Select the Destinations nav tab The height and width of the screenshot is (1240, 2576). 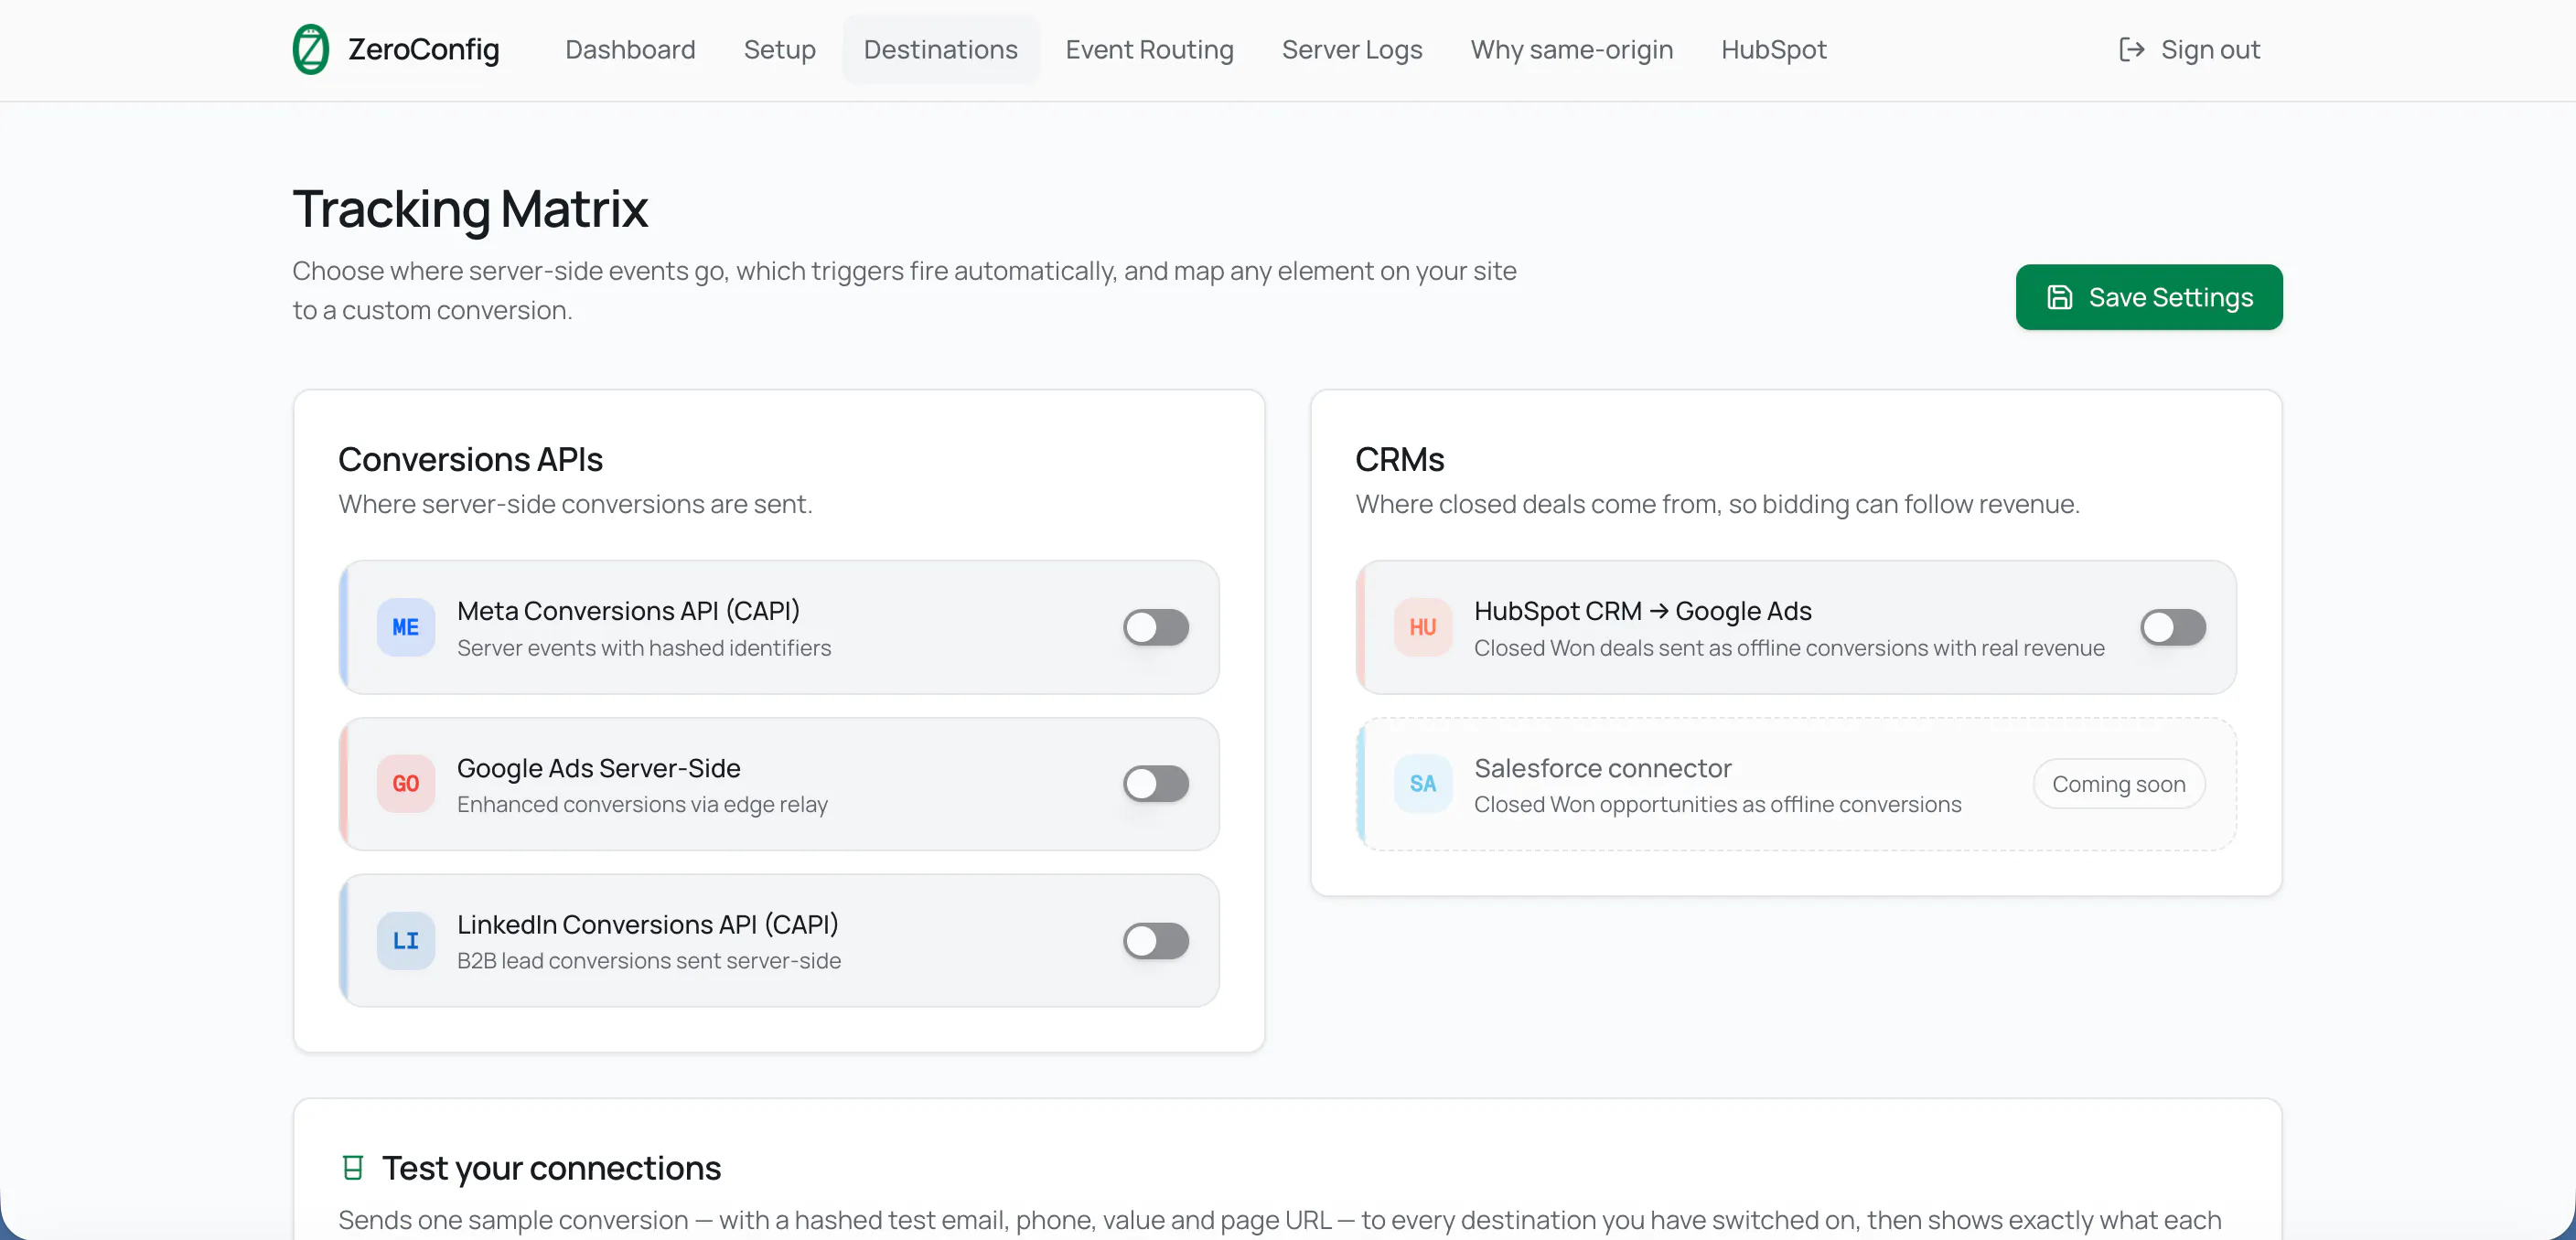tap(941, 49)
